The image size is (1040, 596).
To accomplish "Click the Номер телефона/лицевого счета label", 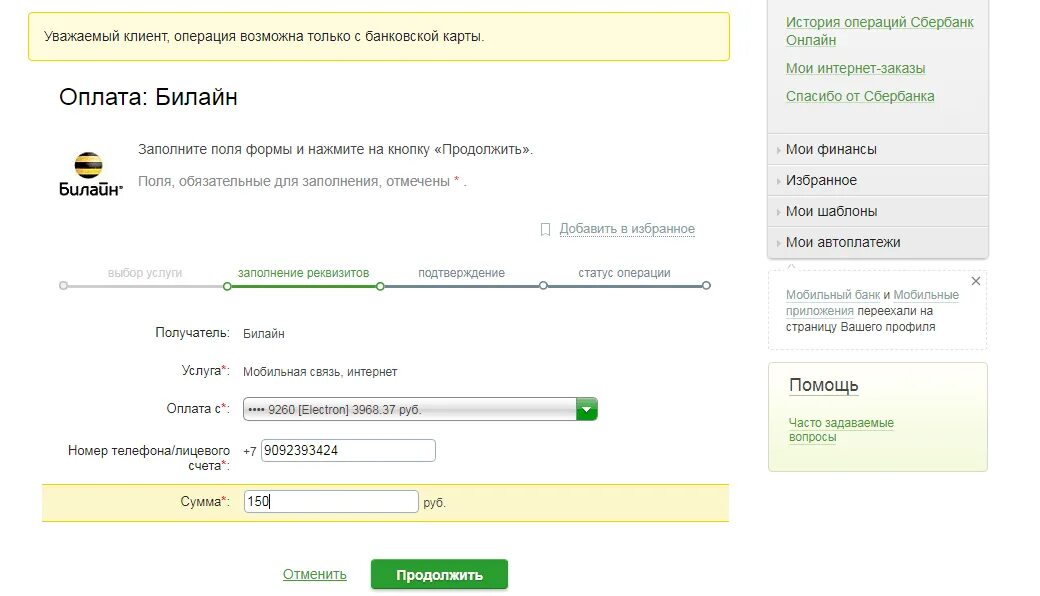I will click(149, 458).
